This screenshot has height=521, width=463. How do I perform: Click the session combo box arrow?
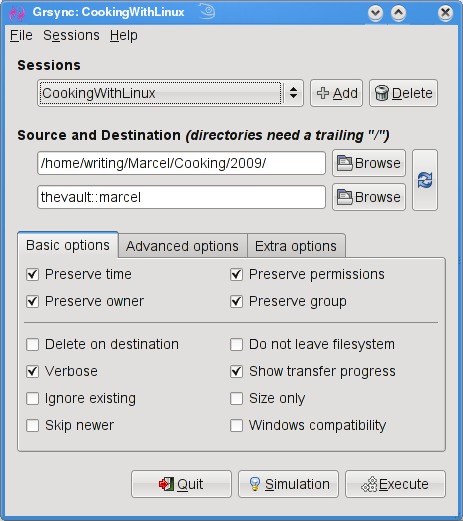pyautogui.click(x=293, y=93)
